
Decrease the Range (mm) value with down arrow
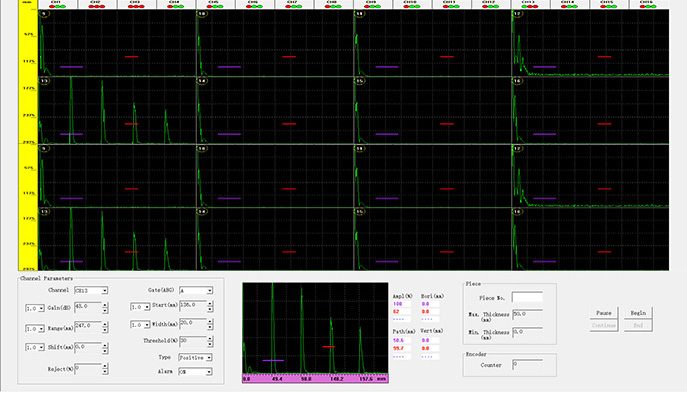point(105,331)
